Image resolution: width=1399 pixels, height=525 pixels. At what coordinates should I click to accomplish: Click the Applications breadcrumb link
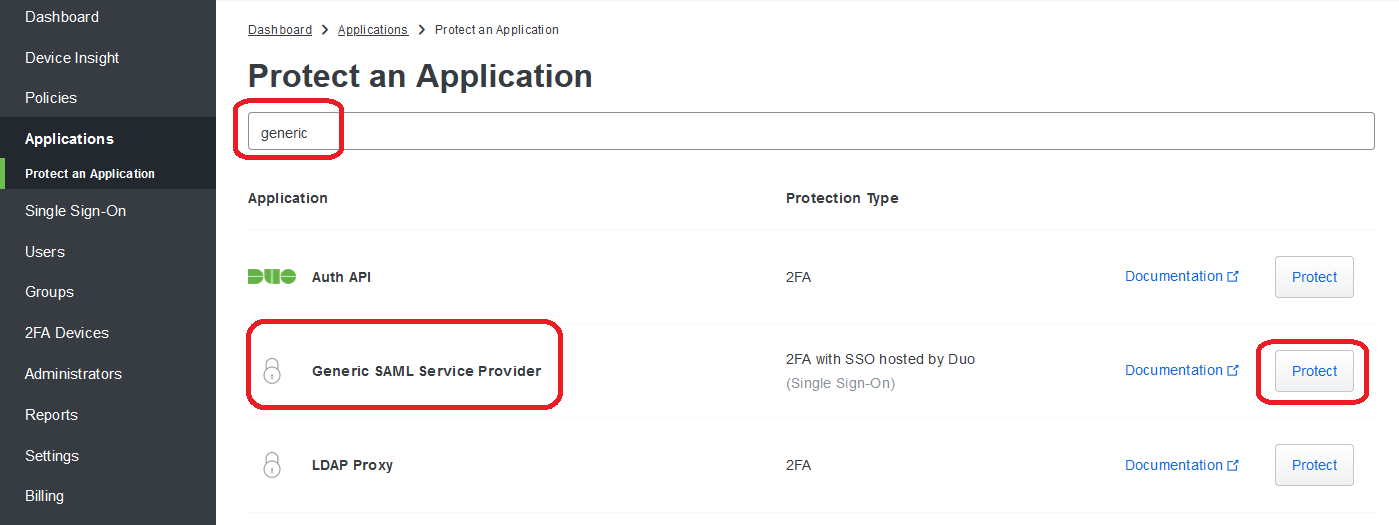[373, 30]
